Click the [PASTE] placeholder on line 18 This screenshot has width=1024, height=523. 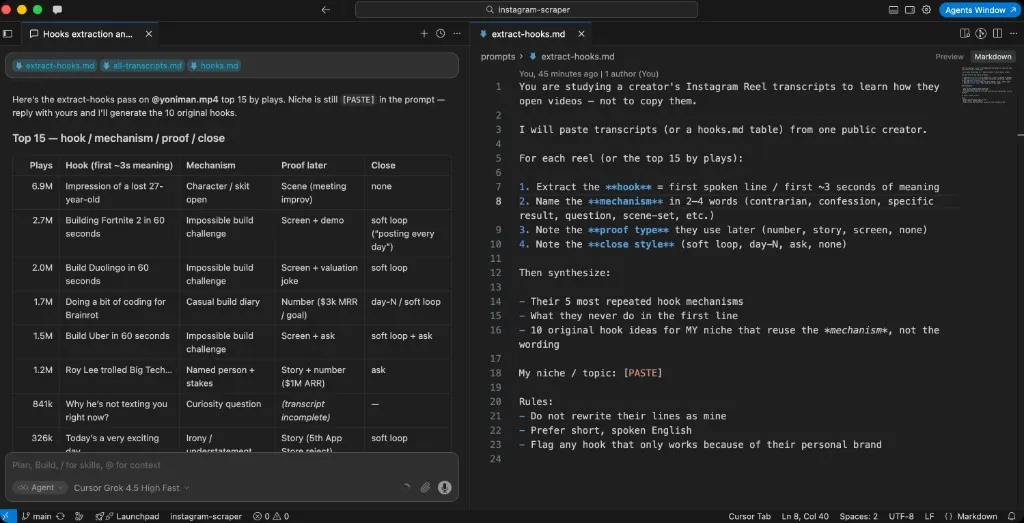643,373
